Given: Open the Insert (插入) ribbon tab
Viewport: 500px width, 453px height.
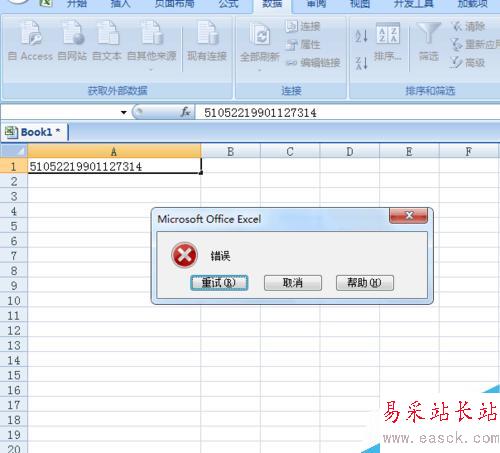Looking at the screenshot, I should [120, 4].
